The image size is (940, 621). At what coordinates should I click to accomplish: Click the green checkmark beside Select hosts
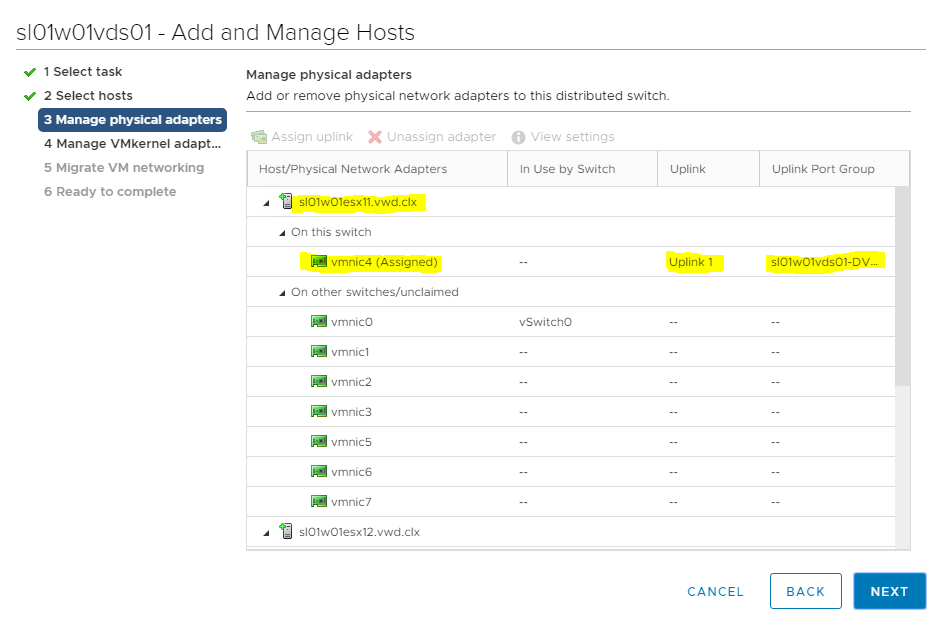click(30, 97)
